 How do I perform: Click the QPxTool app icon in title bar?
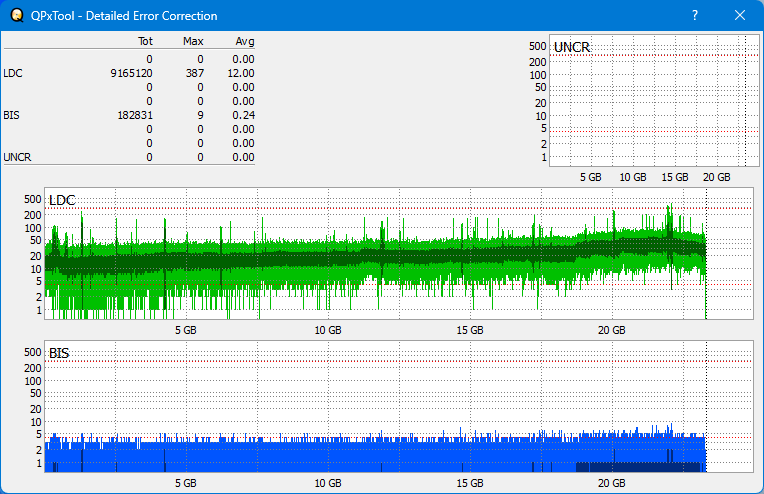[x=15, y=16]
